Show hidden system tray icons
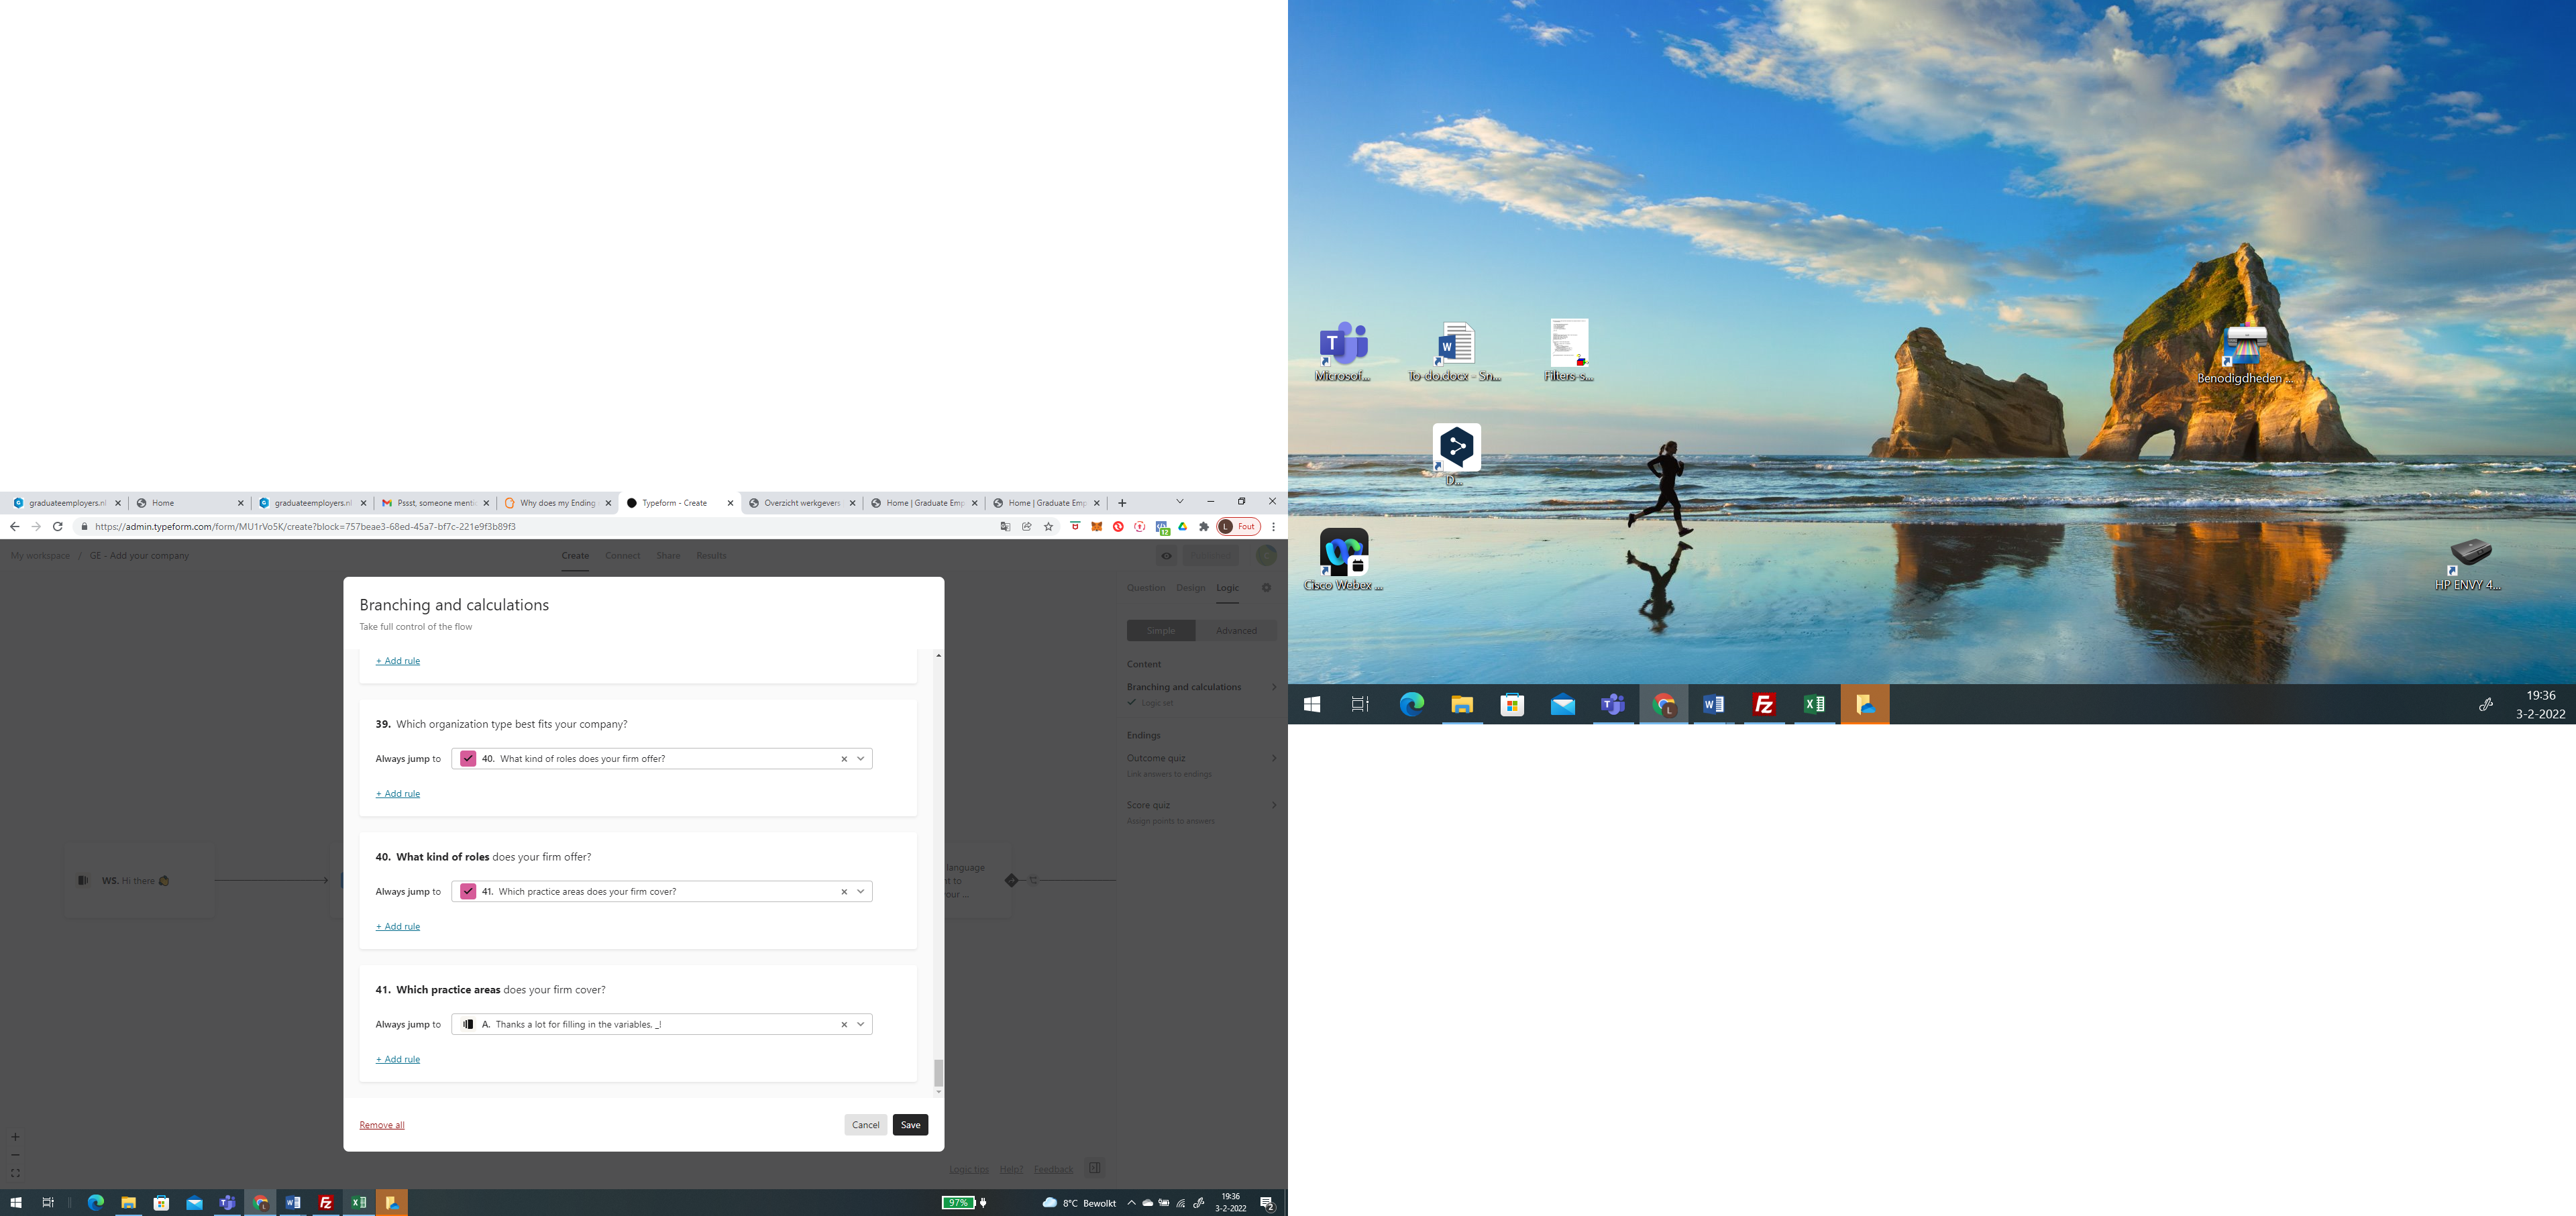Viewport: 2576px width, 1216px height. point(1131,1203)
